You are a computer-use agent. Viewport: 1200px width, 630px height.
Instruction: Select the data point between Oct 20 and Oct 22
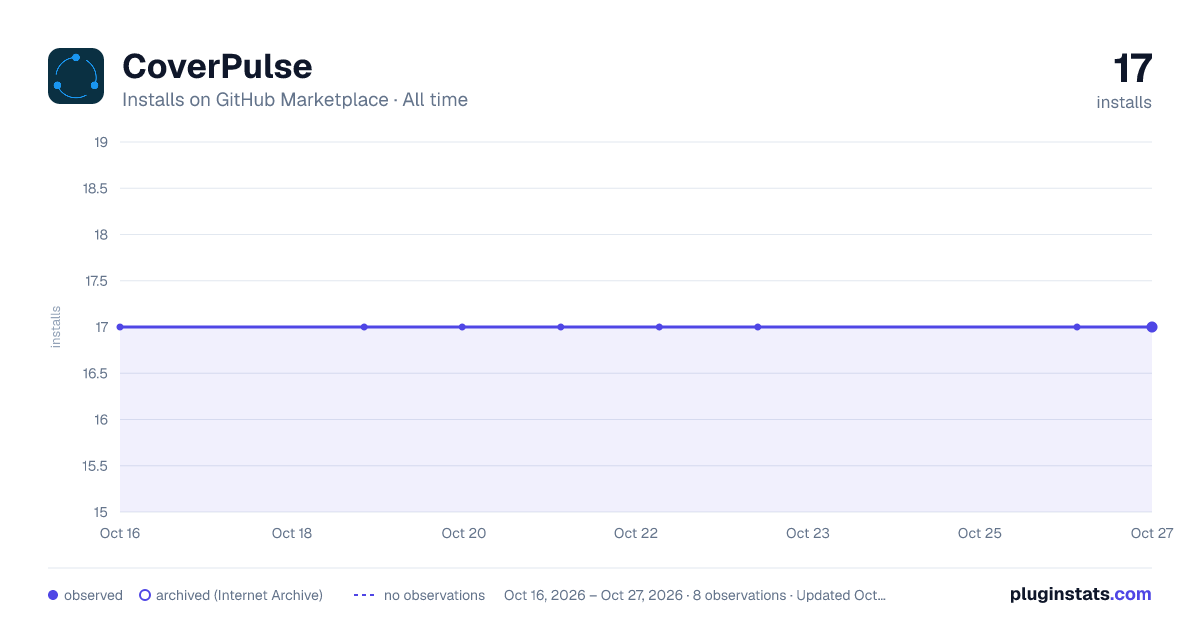[561, 327]
